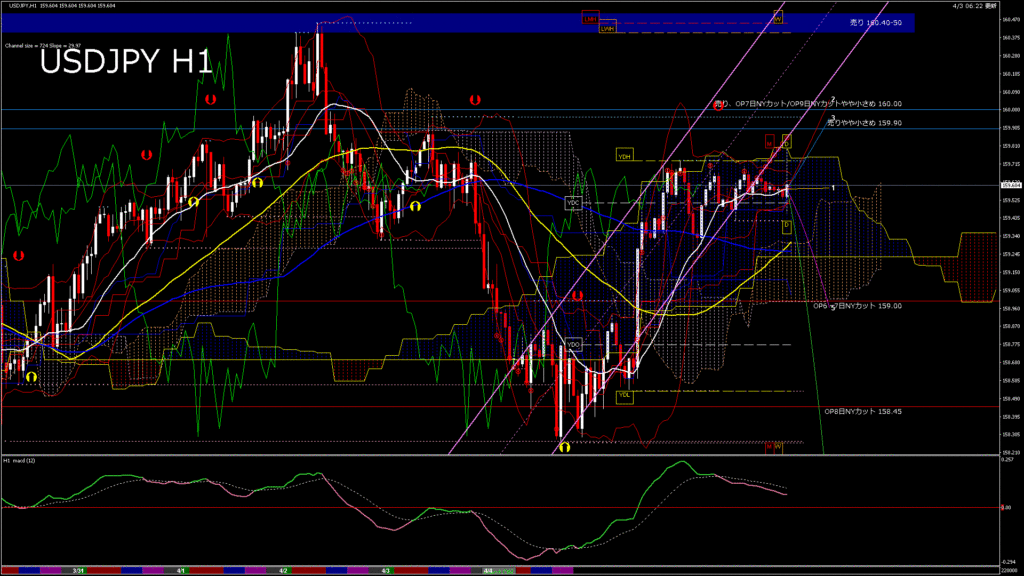This screenshot has height=576, width=1024.
Task: Click the YDO level tag
Action: 574,344
